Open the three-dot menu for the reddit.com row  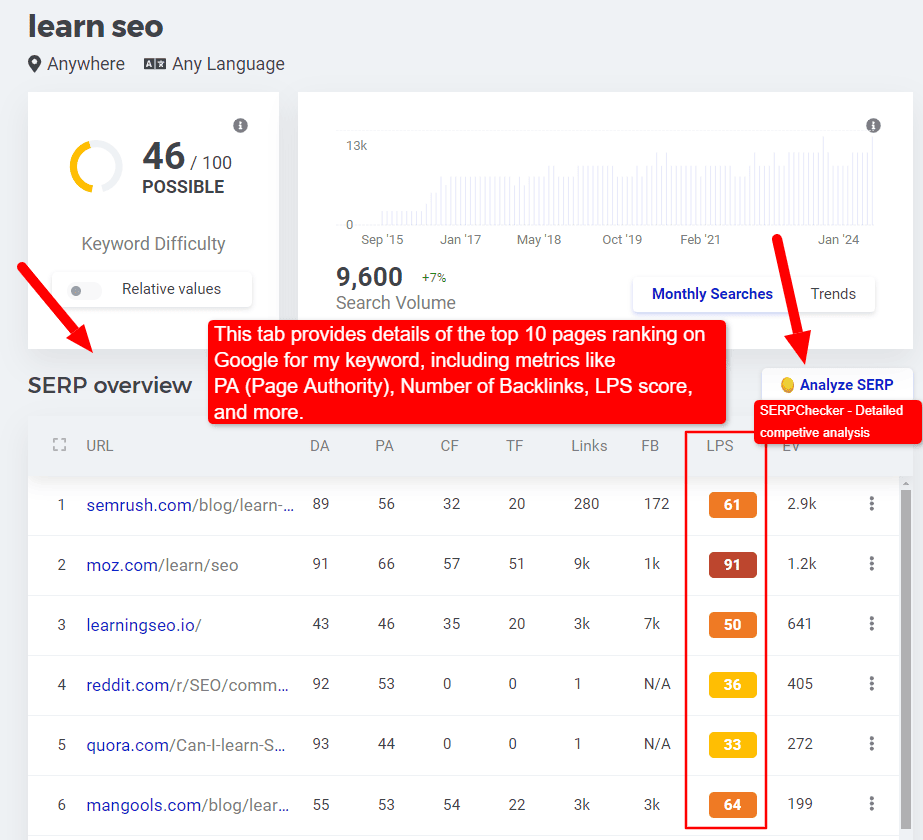[x=872, y=684]
